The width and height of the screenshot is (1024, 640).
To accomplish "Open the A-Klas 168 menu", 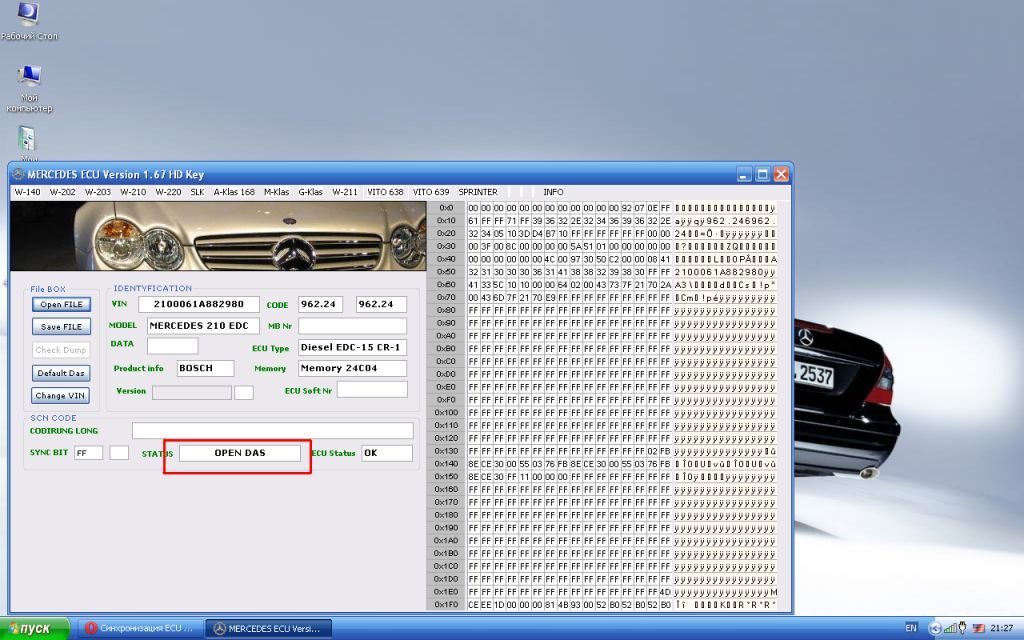I will click(234, 192).
